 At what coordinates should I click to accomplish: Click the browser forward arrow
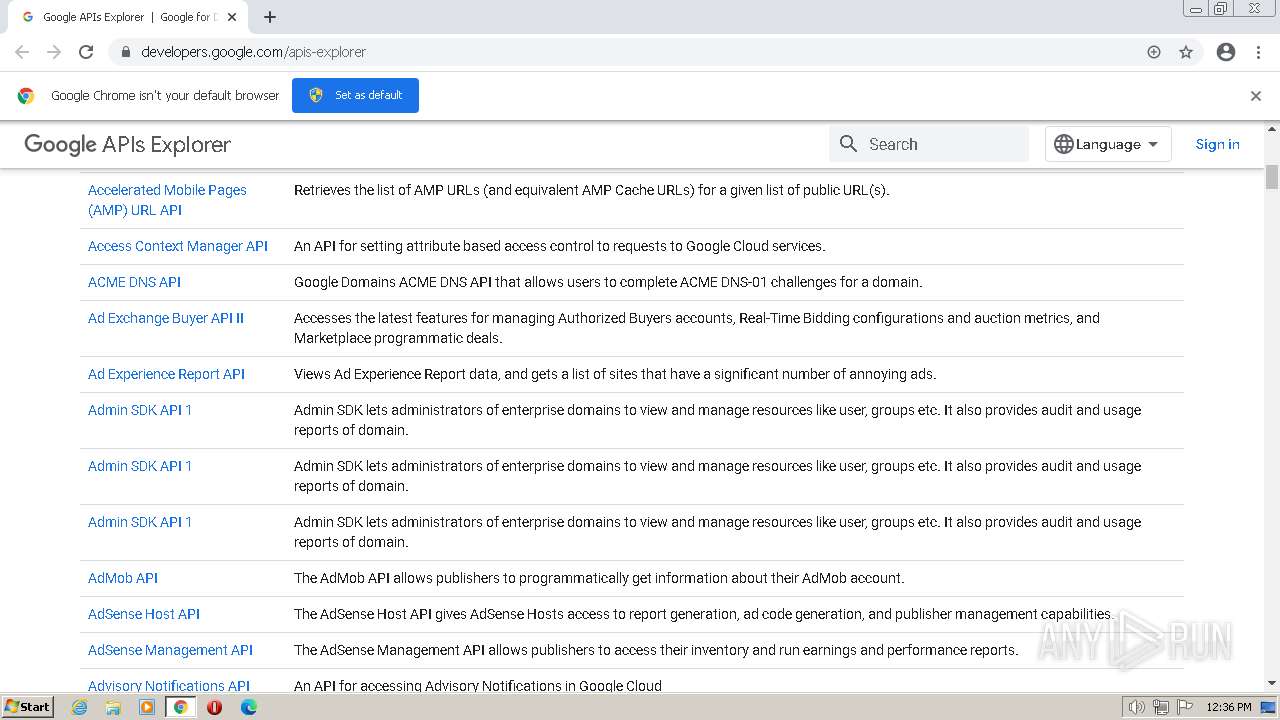click(x=54, y=52)
